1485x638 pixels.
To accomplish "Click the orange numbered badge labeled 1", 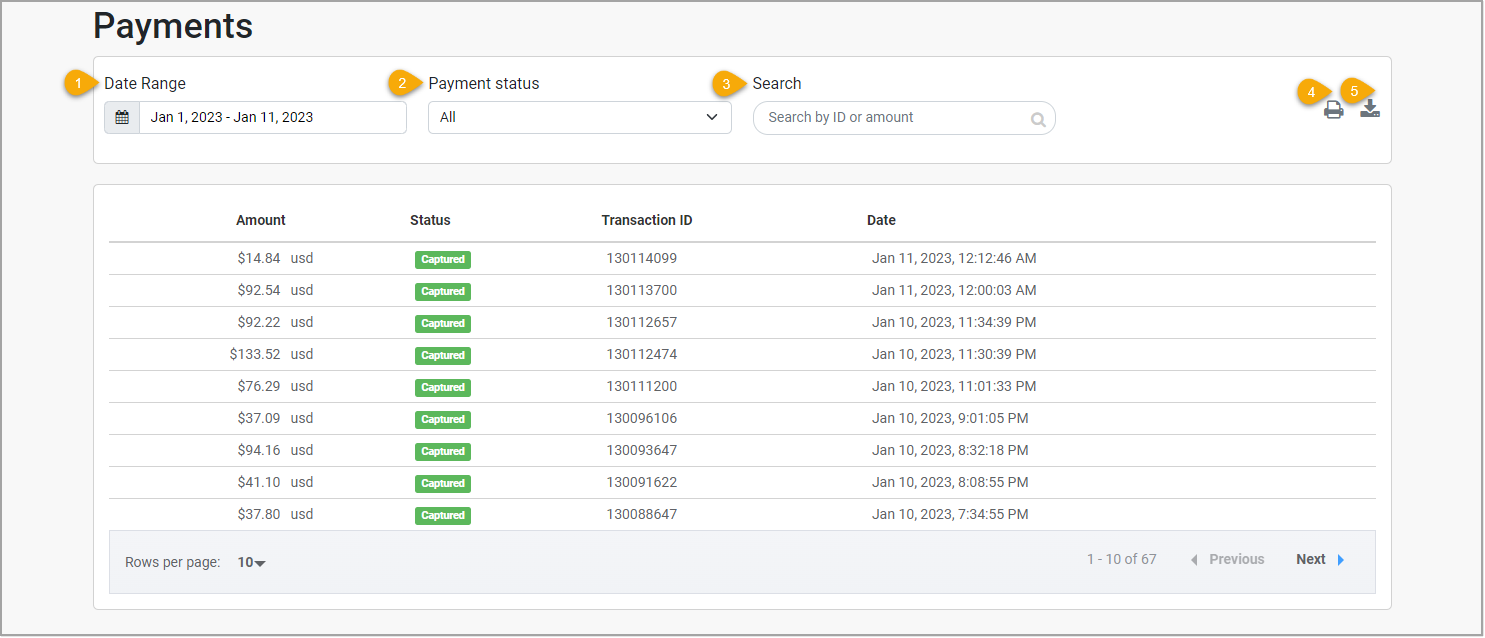I will click(x=78, y=83).
